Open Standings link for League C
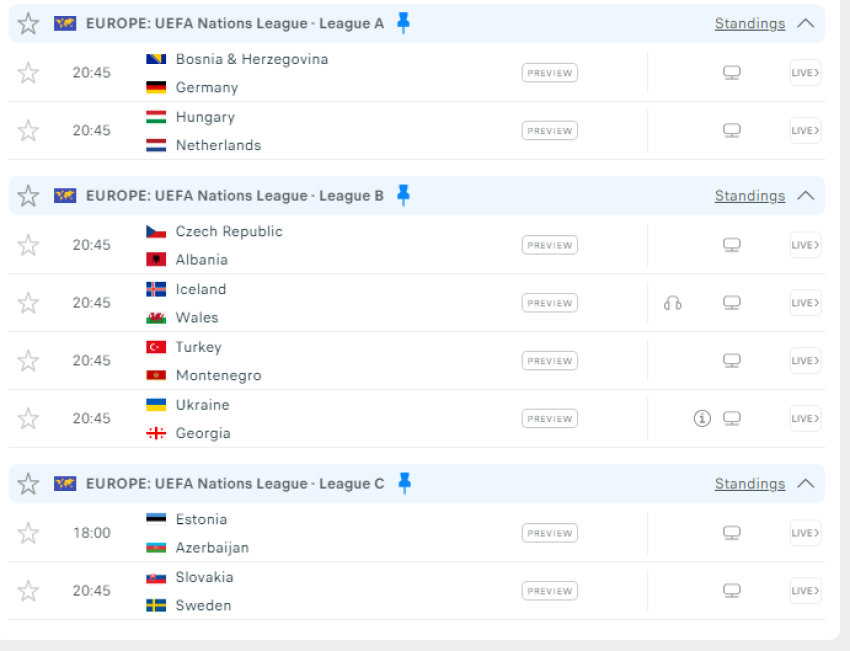 tap(749, 484)
